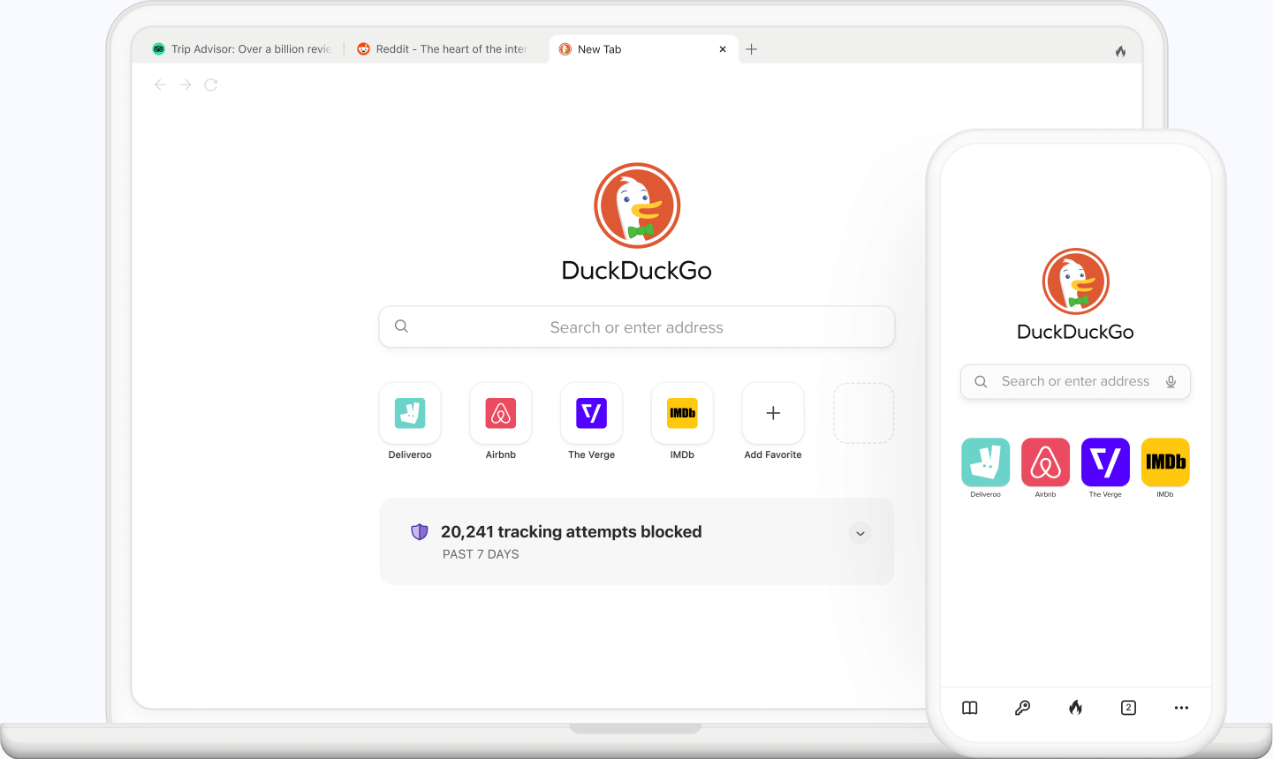Close the New Tab tab
1273x759 pixels.
[x=723, y=49]
